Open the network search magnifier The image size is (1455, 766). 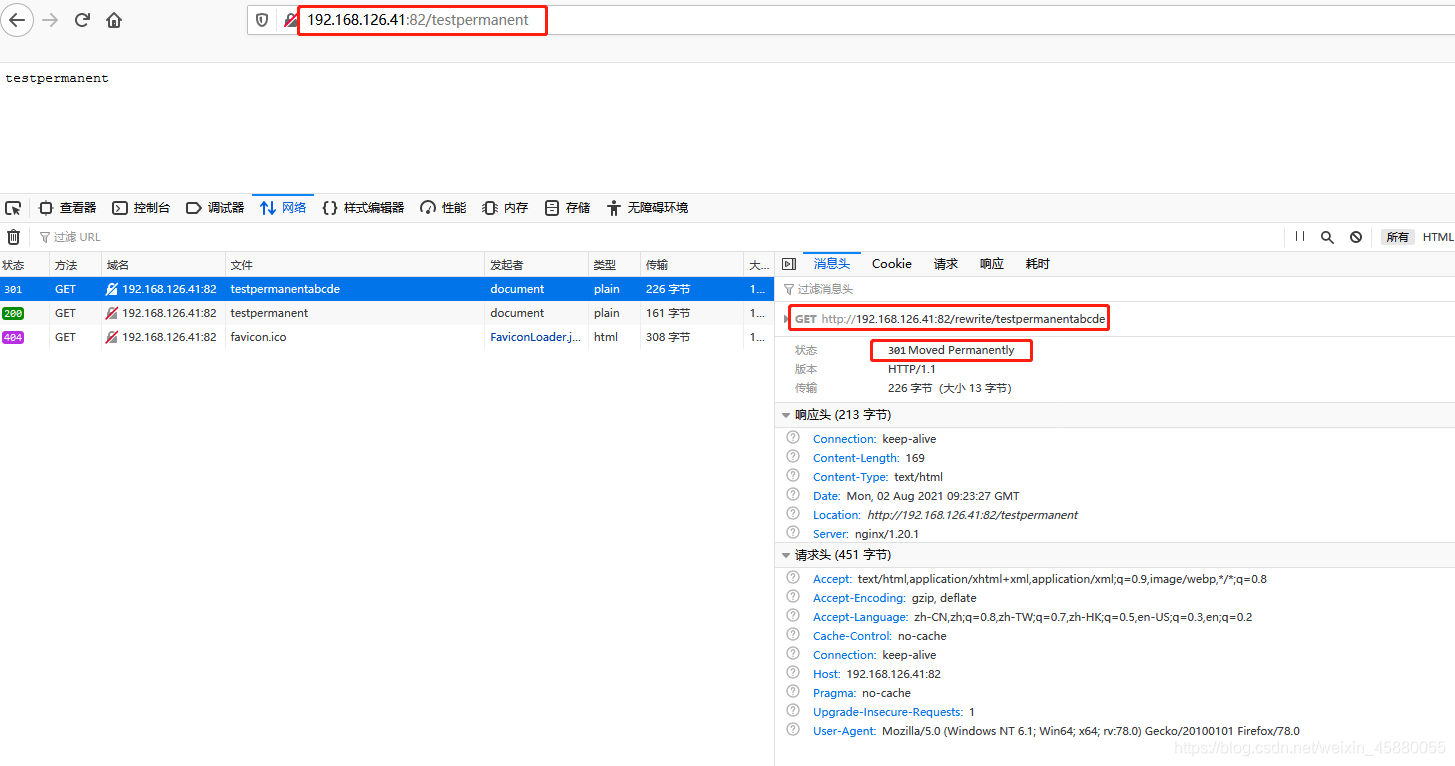pos(1327,237)
